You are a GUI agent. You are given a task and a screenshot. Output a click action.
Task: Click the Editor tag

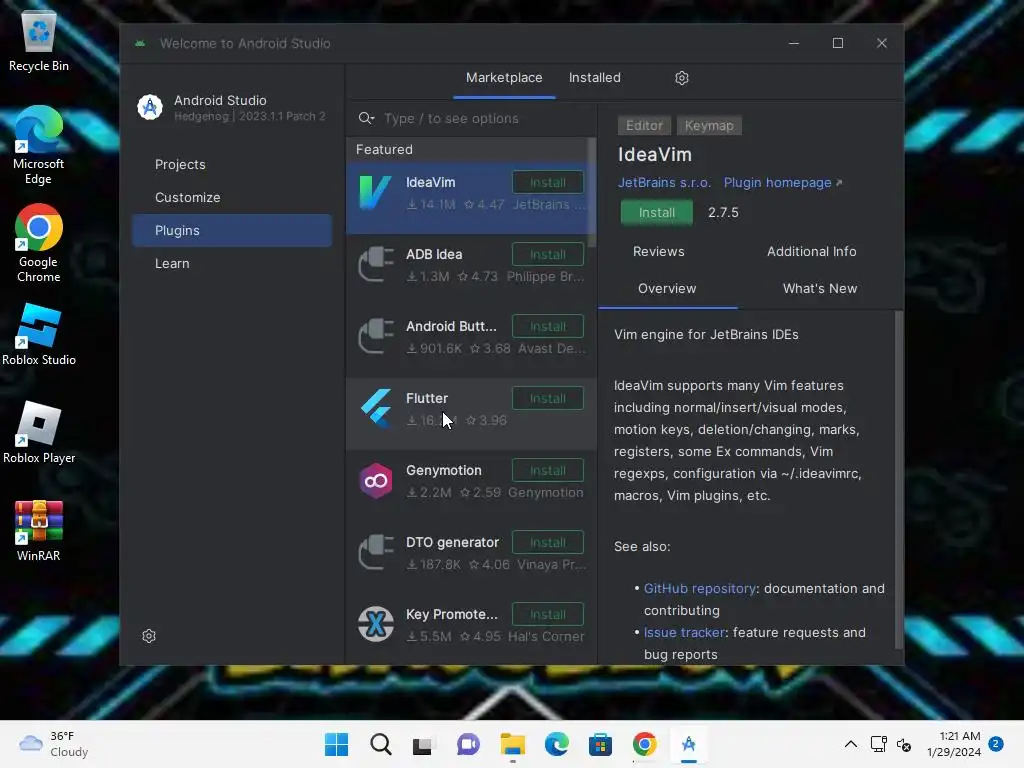click(644, 125)
